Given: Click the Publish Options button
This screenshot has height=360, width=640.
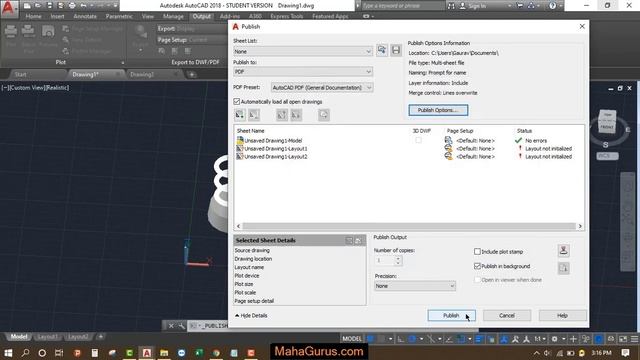Looking at the screenshot, I should [438, 110].
